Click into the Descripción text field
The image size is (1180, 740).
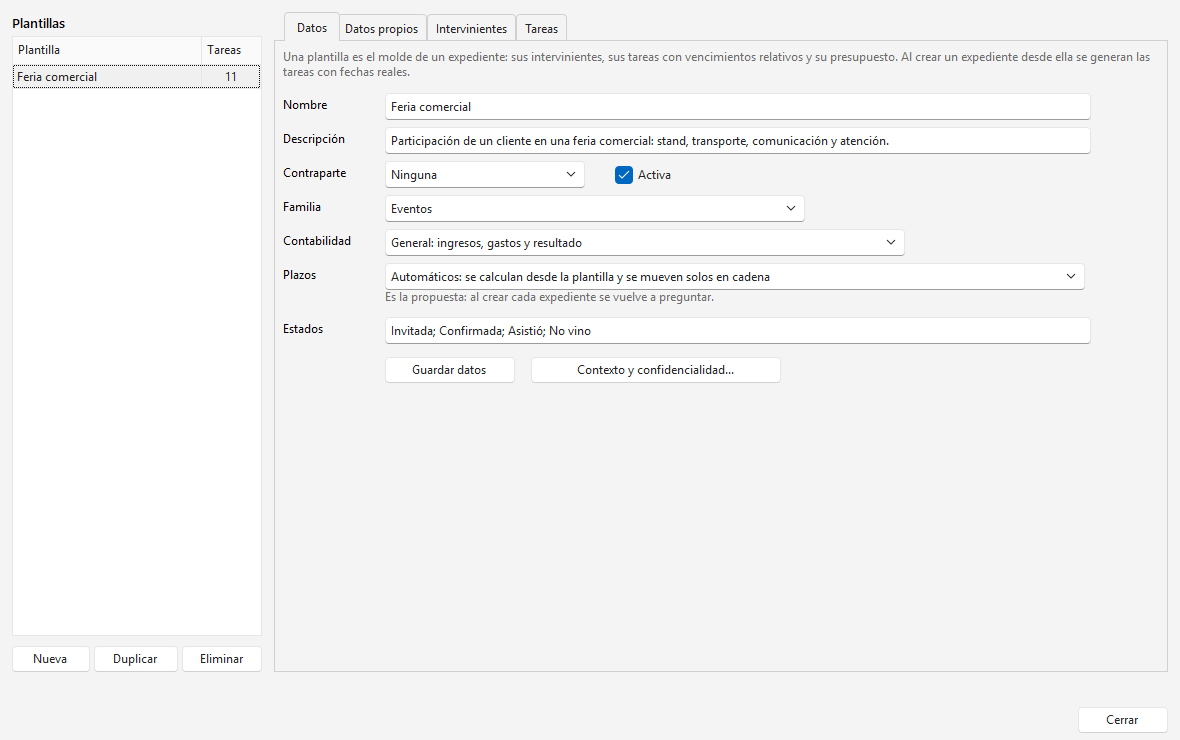tap(738, 140)
